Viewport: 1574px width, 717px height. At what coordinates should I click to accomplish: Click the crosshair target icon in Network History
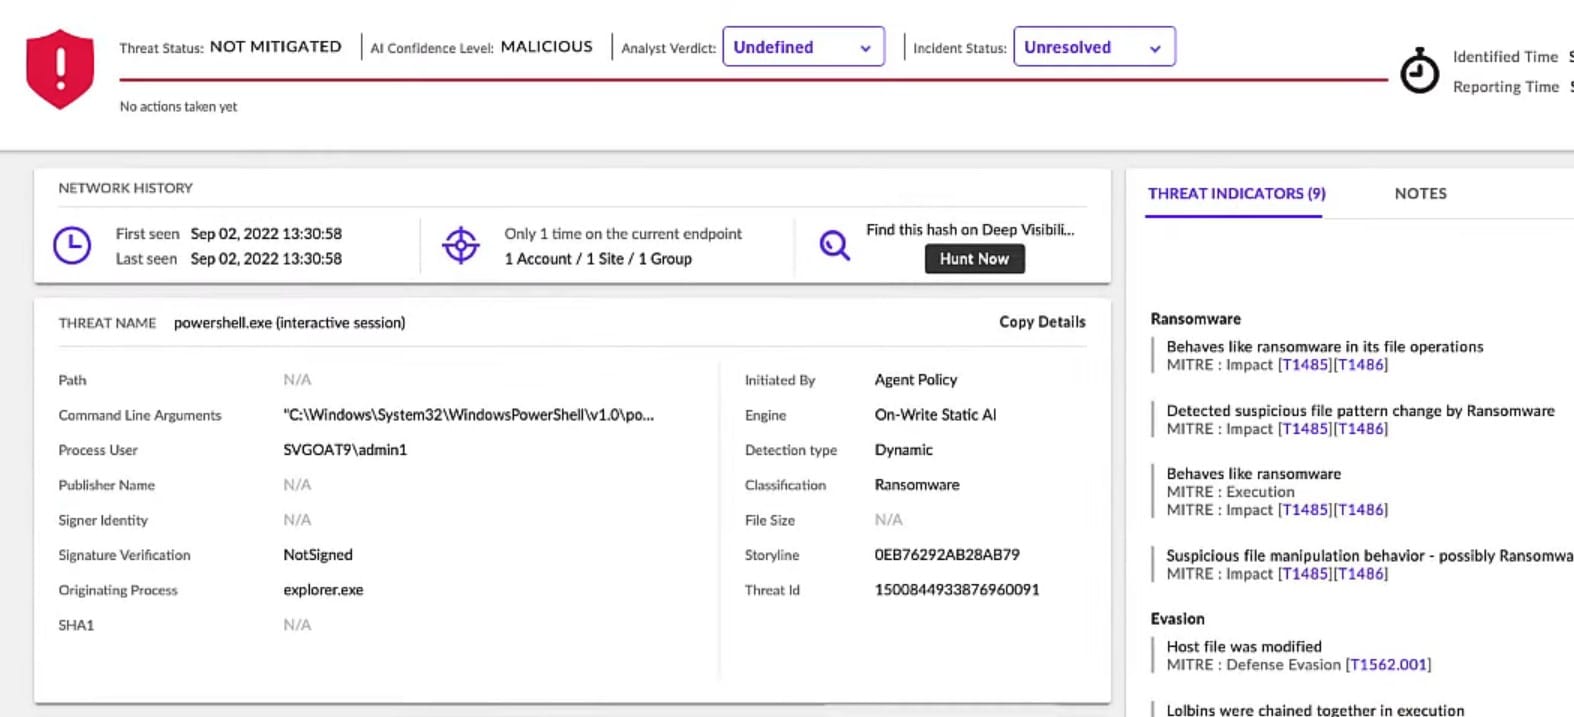point(461,245)
